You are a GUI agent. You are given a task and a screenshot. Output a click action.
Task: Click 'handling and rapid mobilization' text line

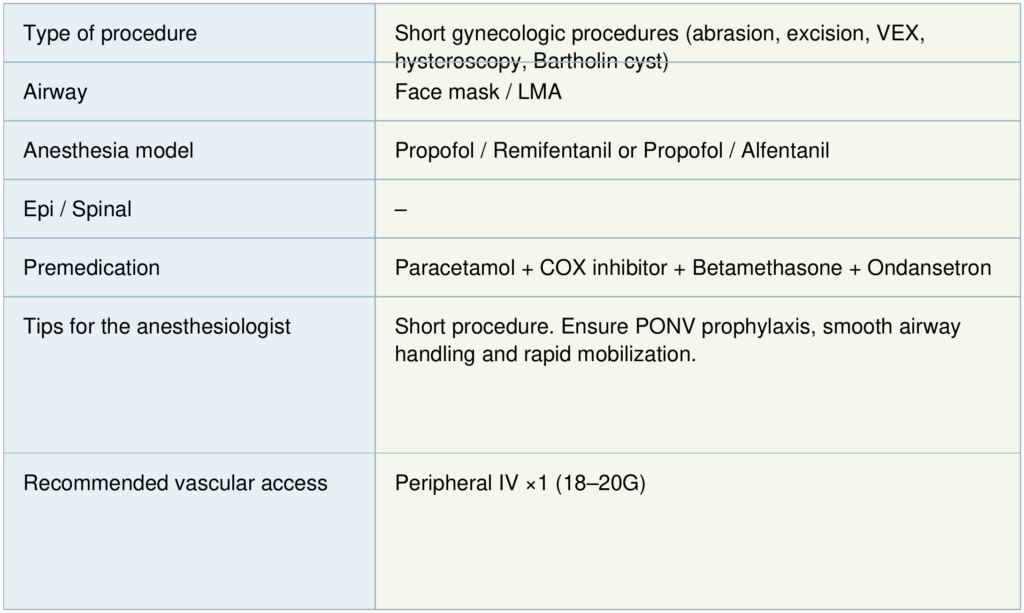545,353
